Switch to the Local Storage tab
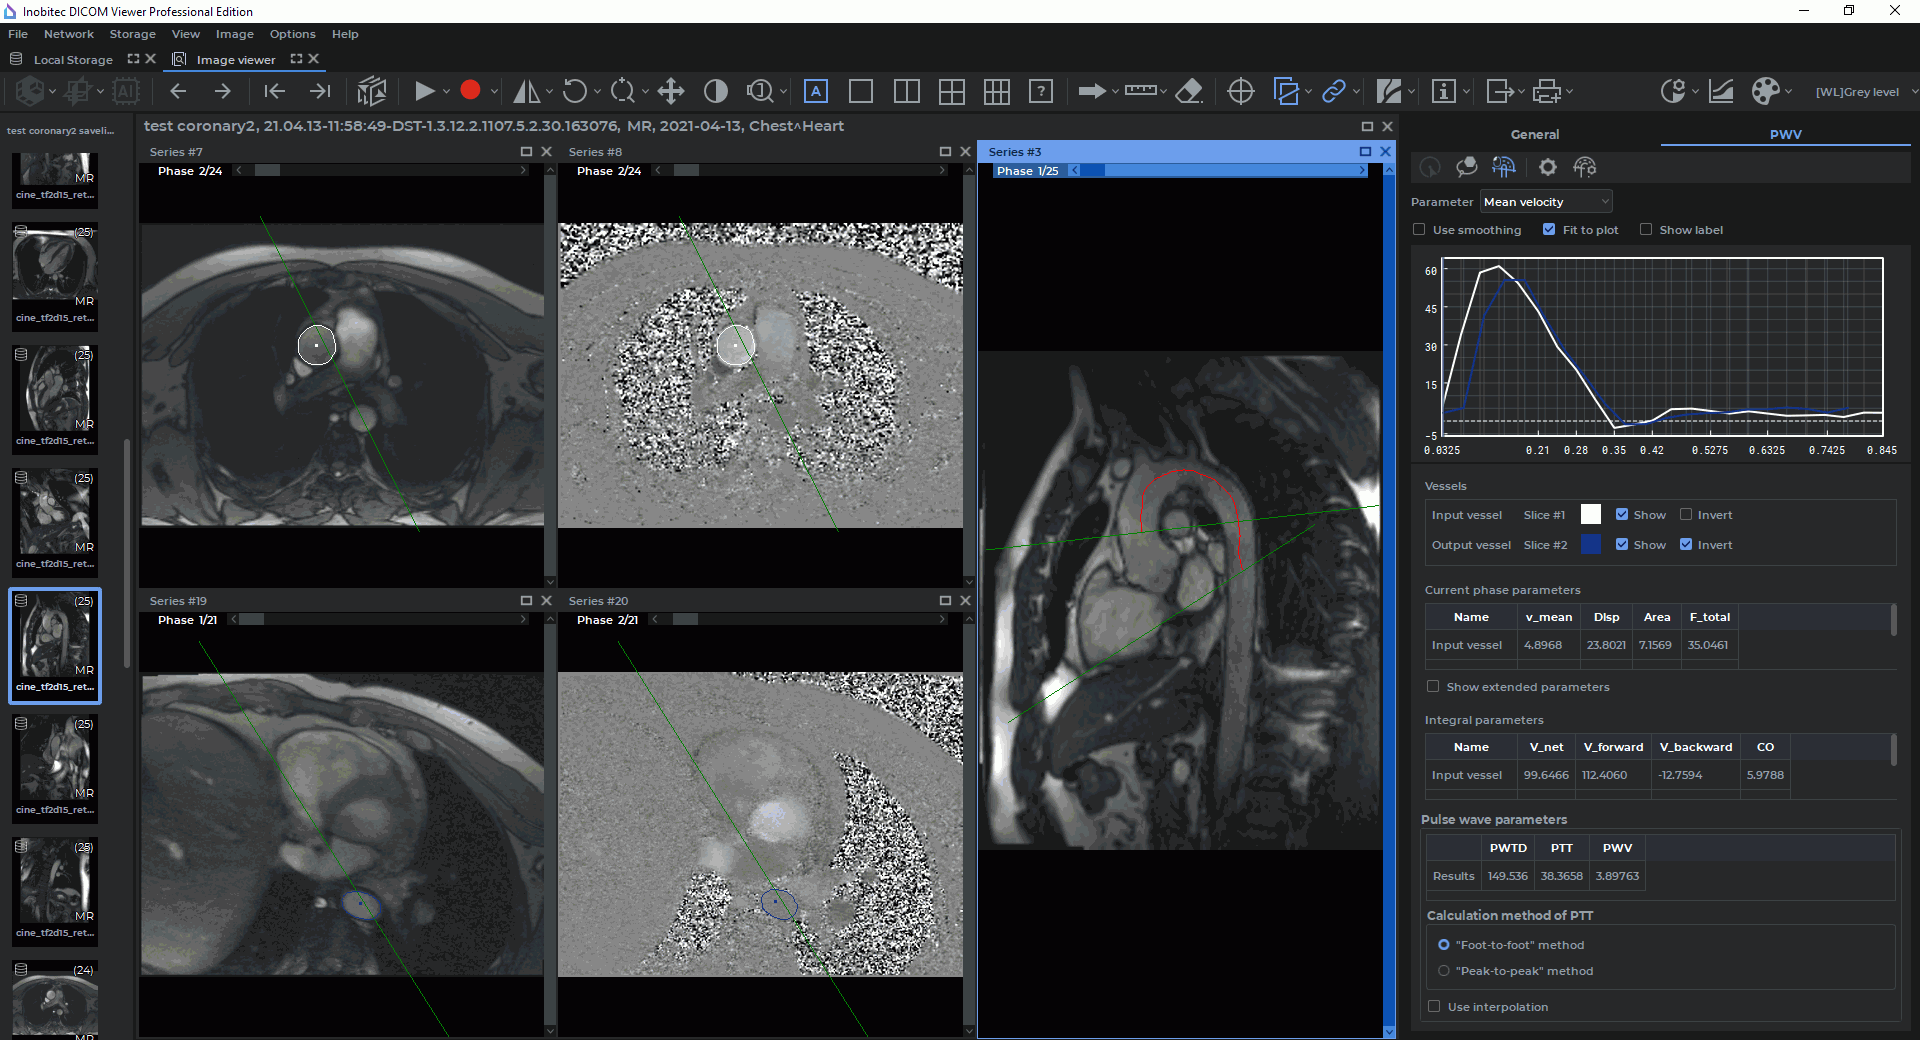Screen dimensions: 1920x1040 point(73,59)
